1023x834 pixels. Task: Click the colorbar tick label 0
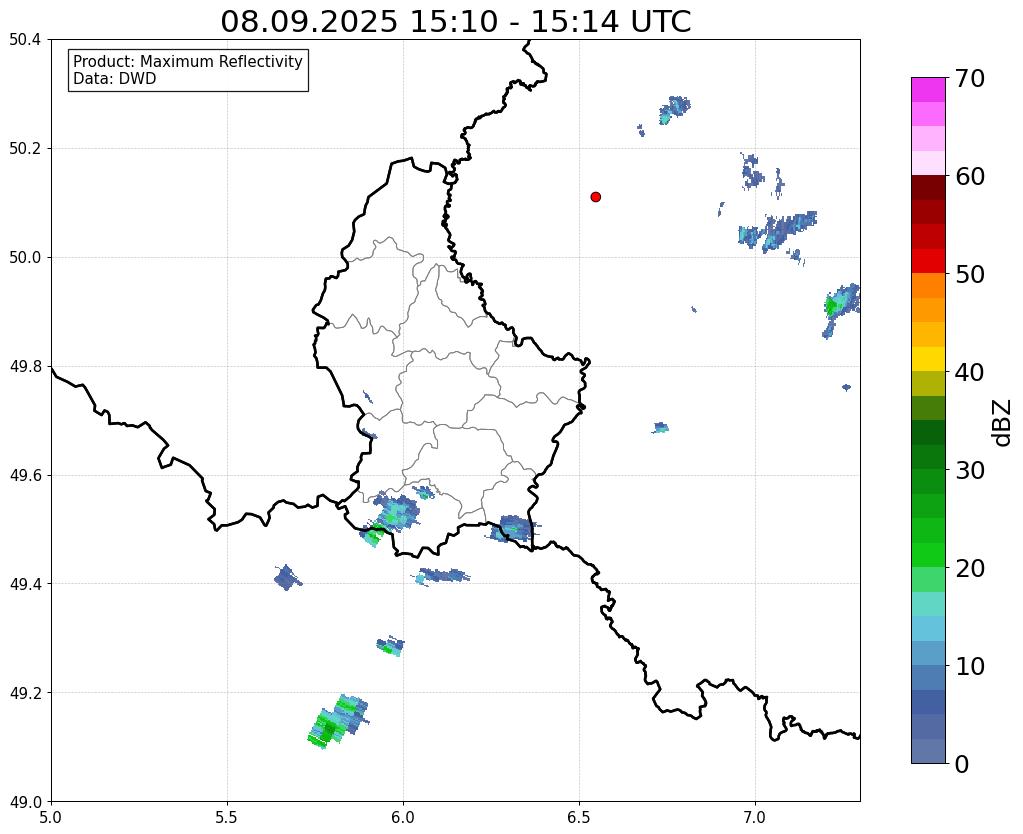point(962,764)
